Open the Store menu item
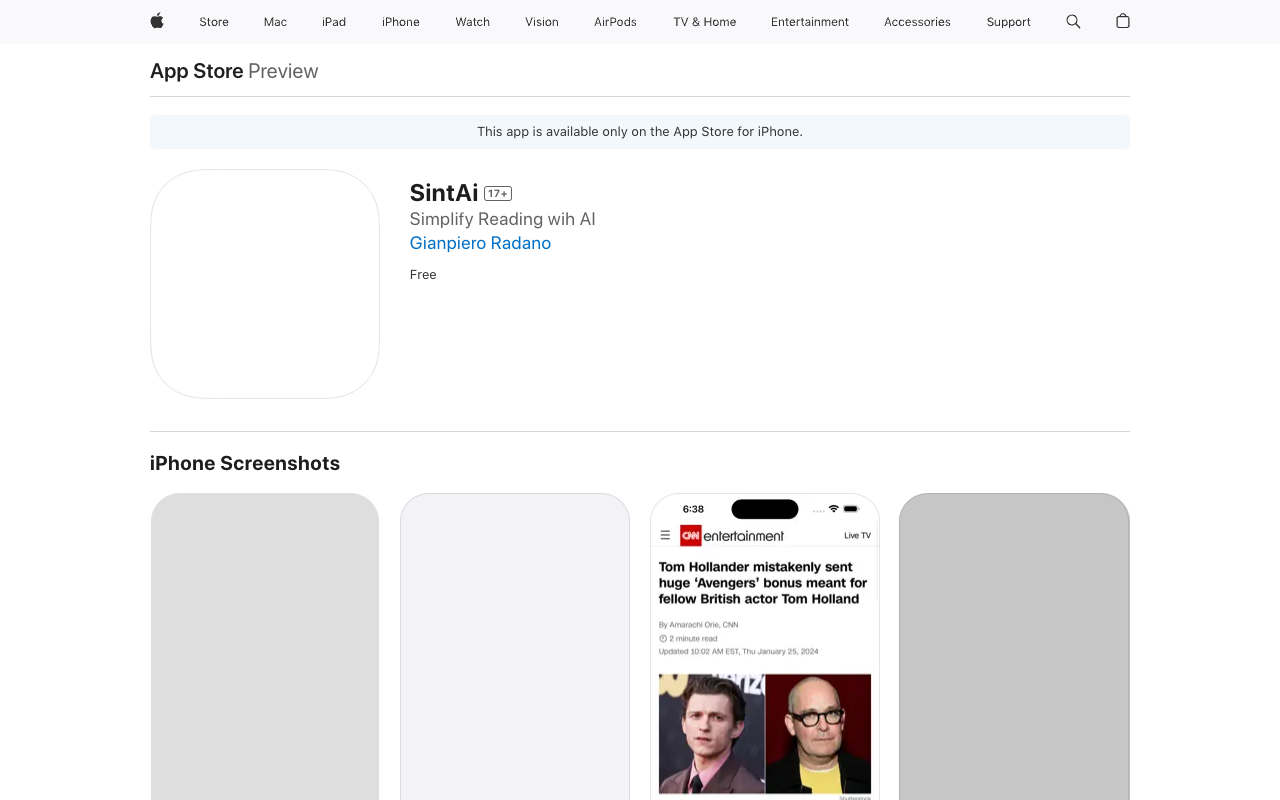This screenshot has height=800, width=1280. [x=214, y=22]
